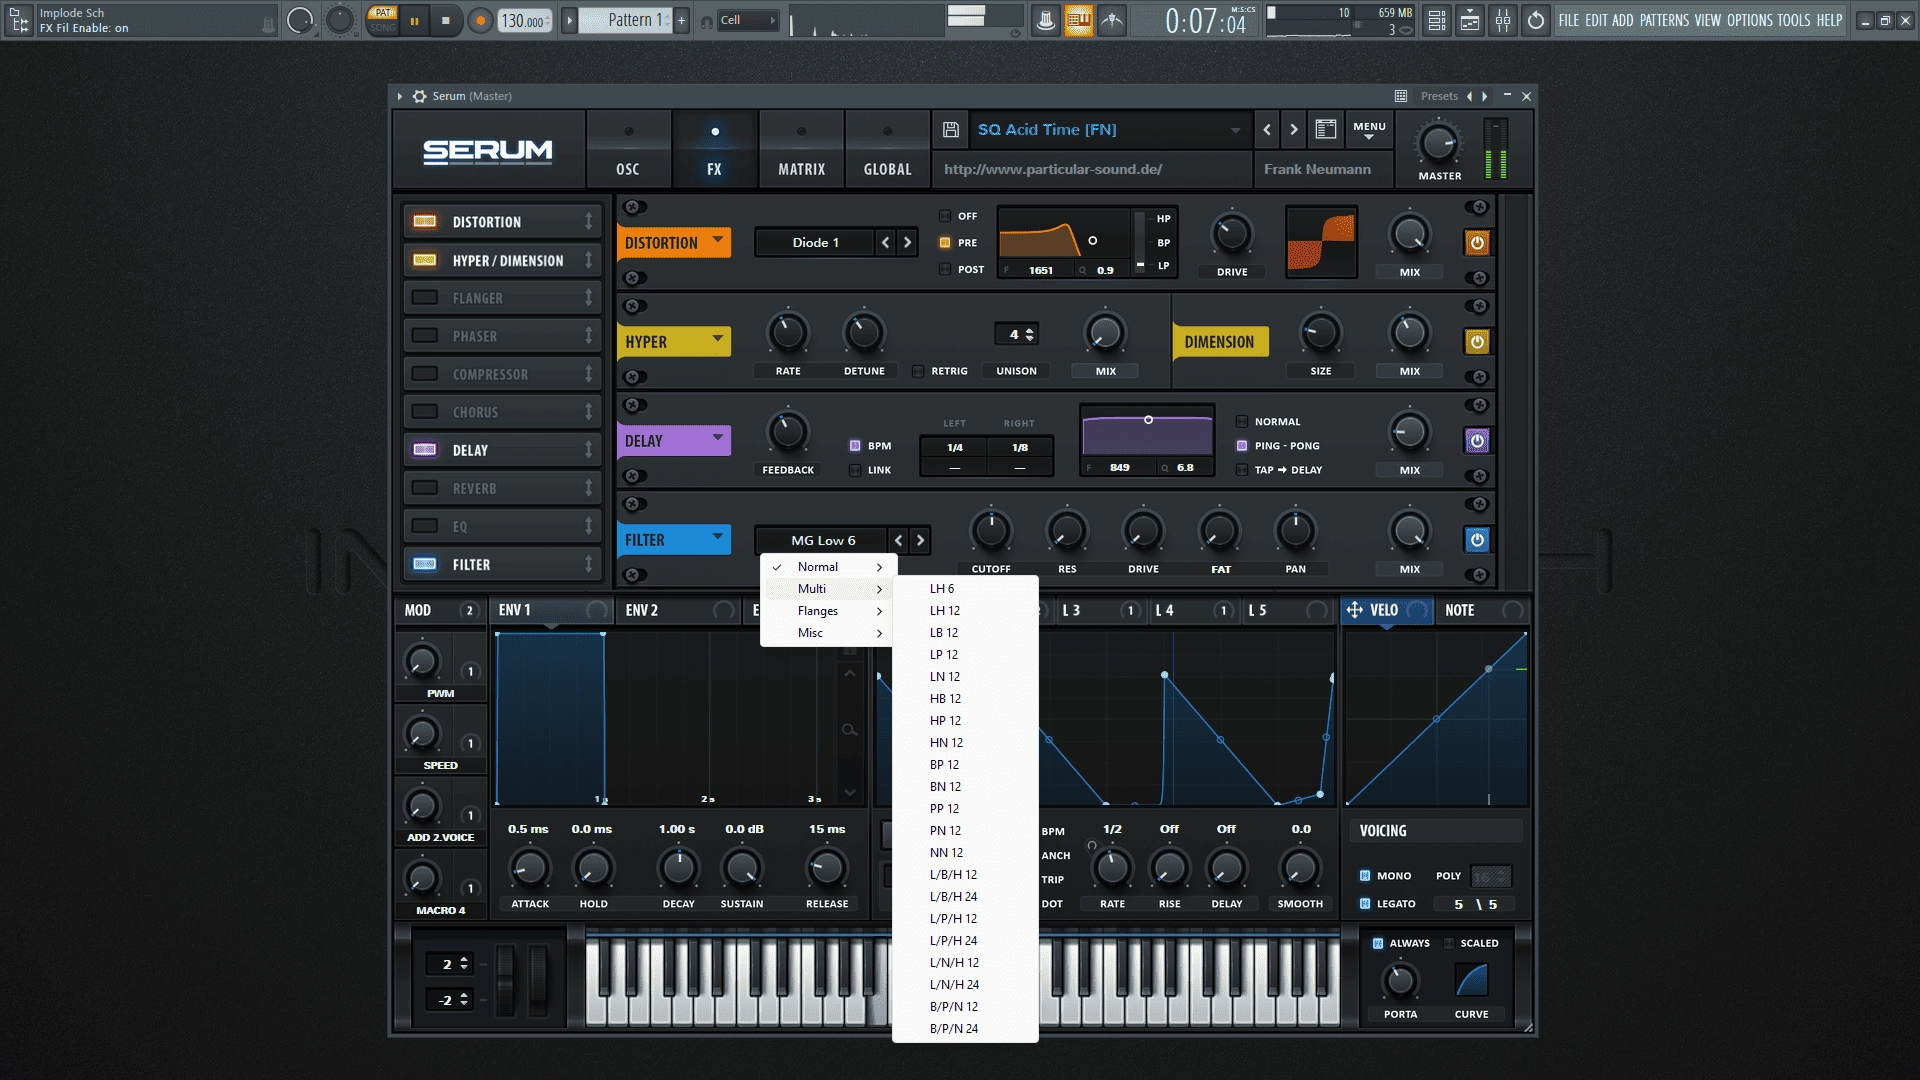This screenshot has height=1080, width=1920.
Task: Enable Flanger in the FX rack list
Action: (425, 298)
